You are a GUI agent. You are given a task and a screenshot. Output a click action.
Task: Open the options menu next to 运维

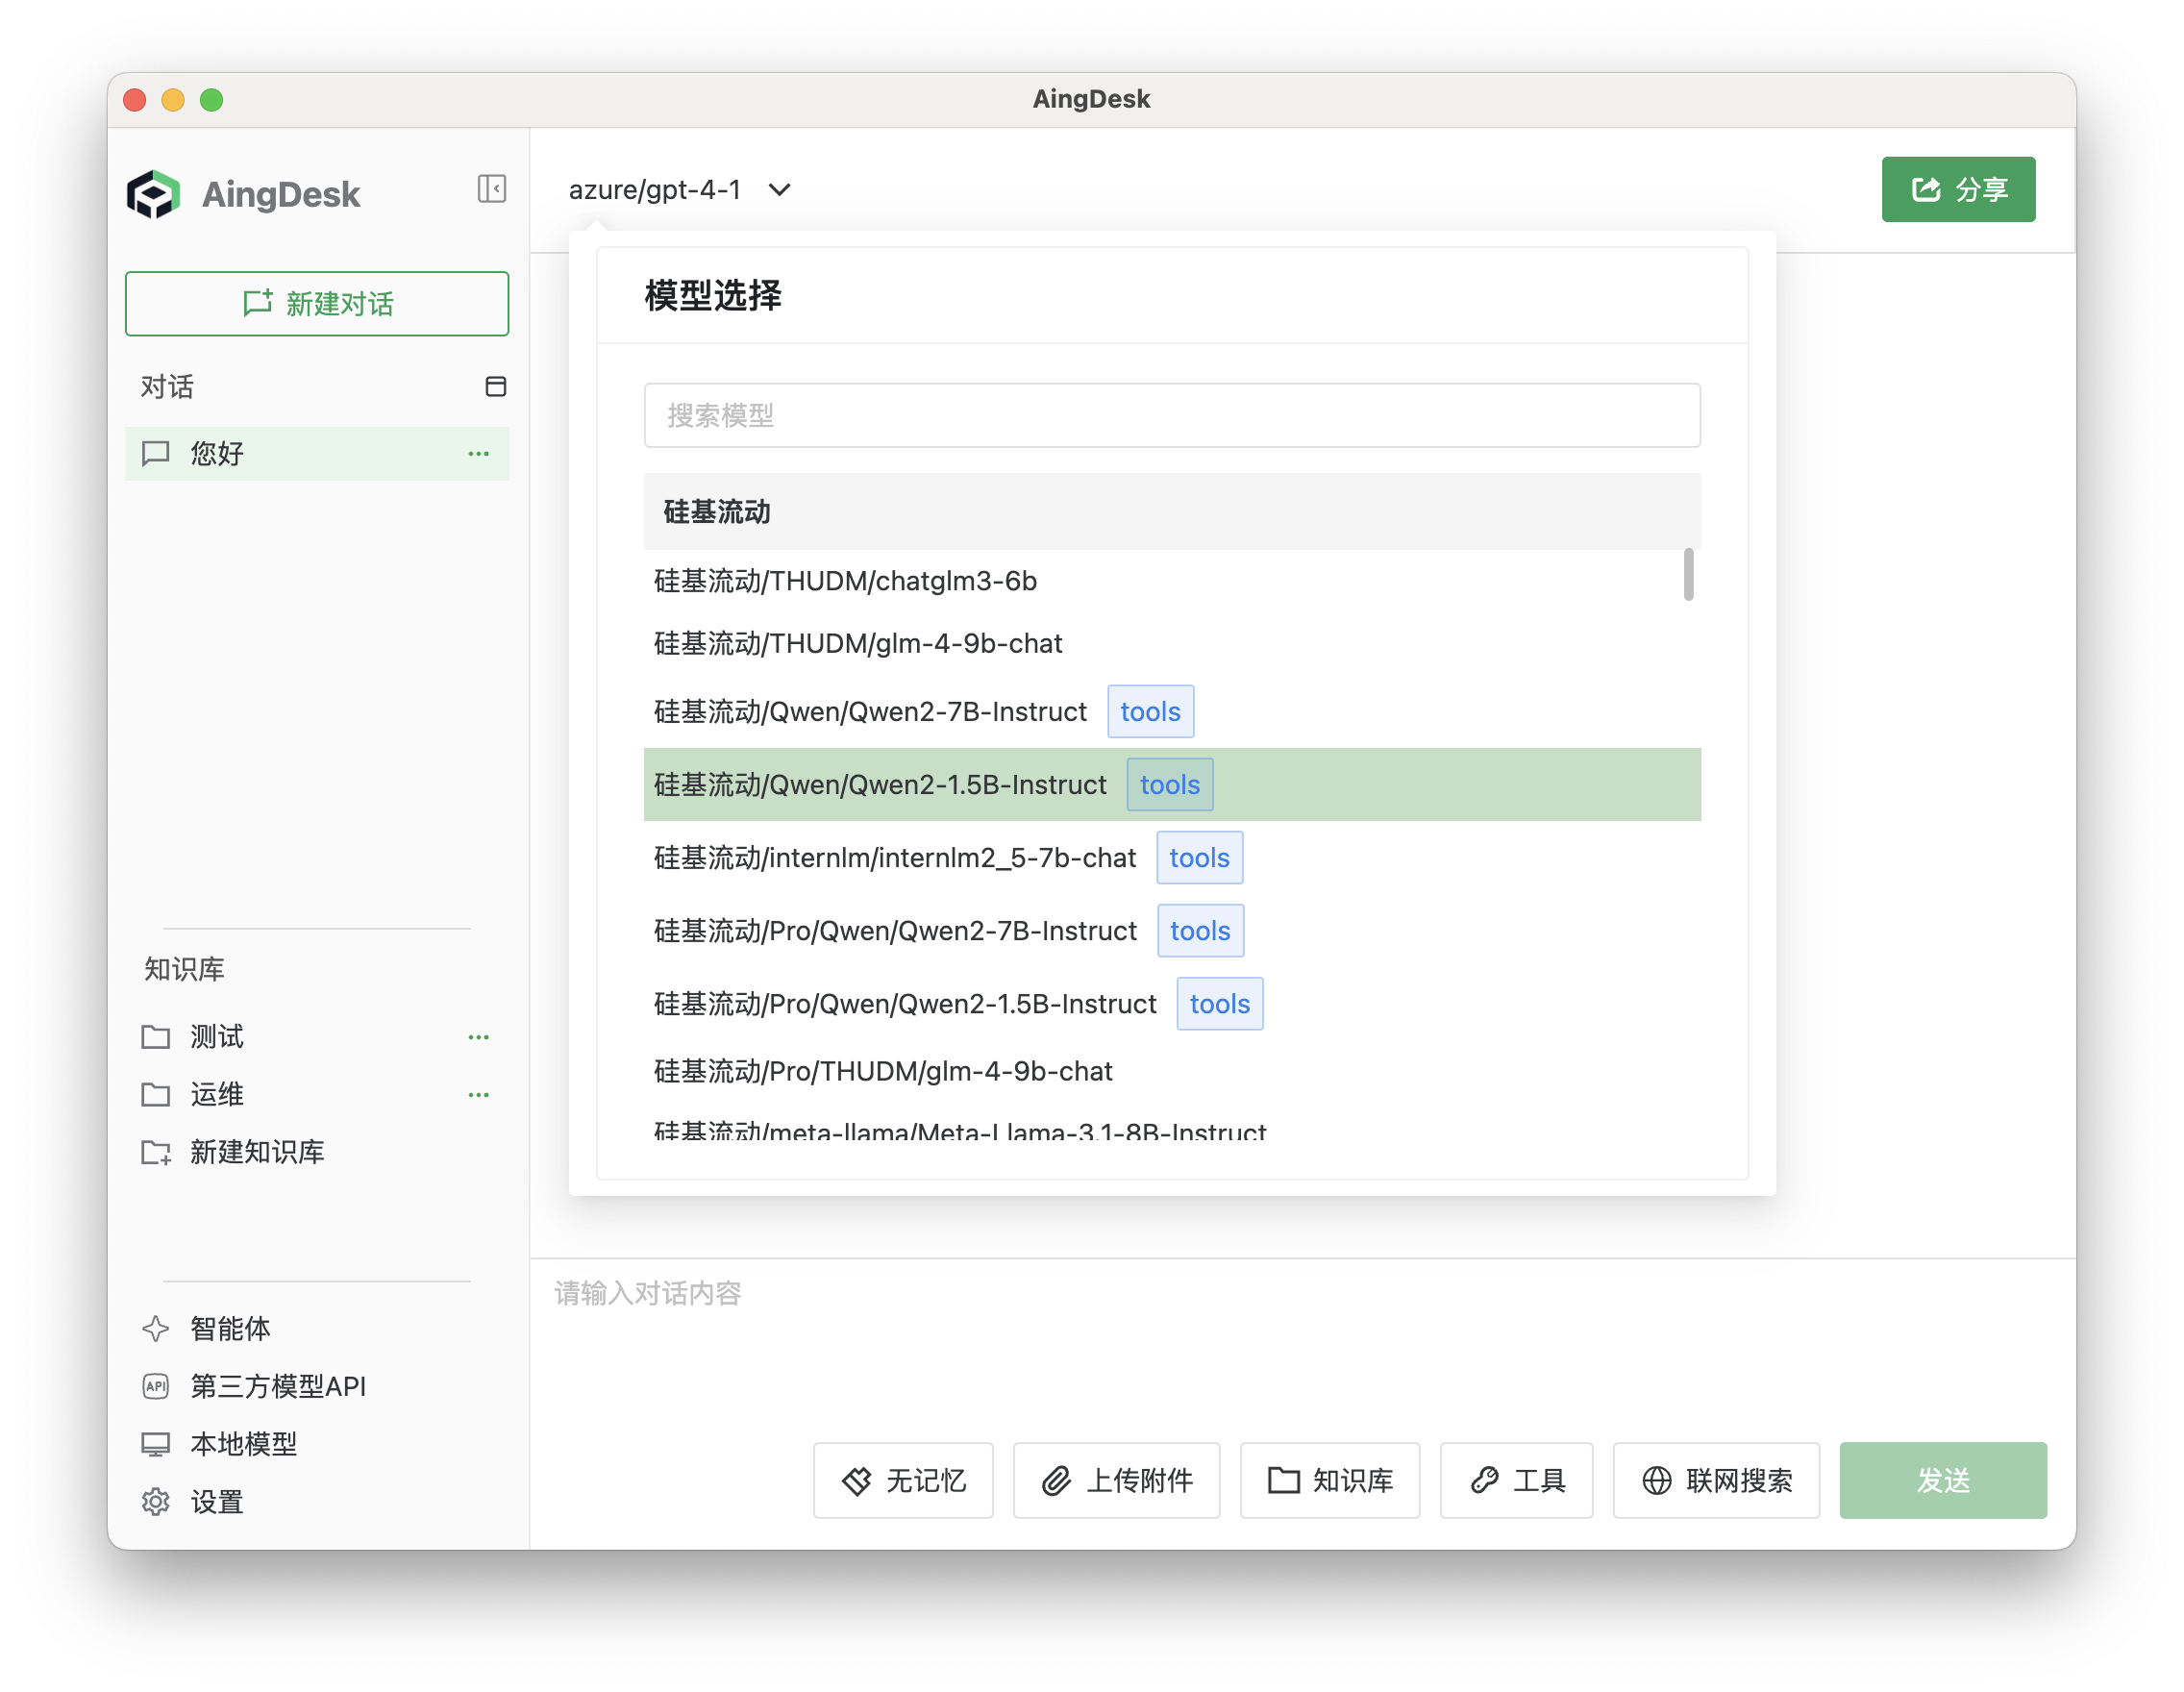click(x=479, y=1094)
